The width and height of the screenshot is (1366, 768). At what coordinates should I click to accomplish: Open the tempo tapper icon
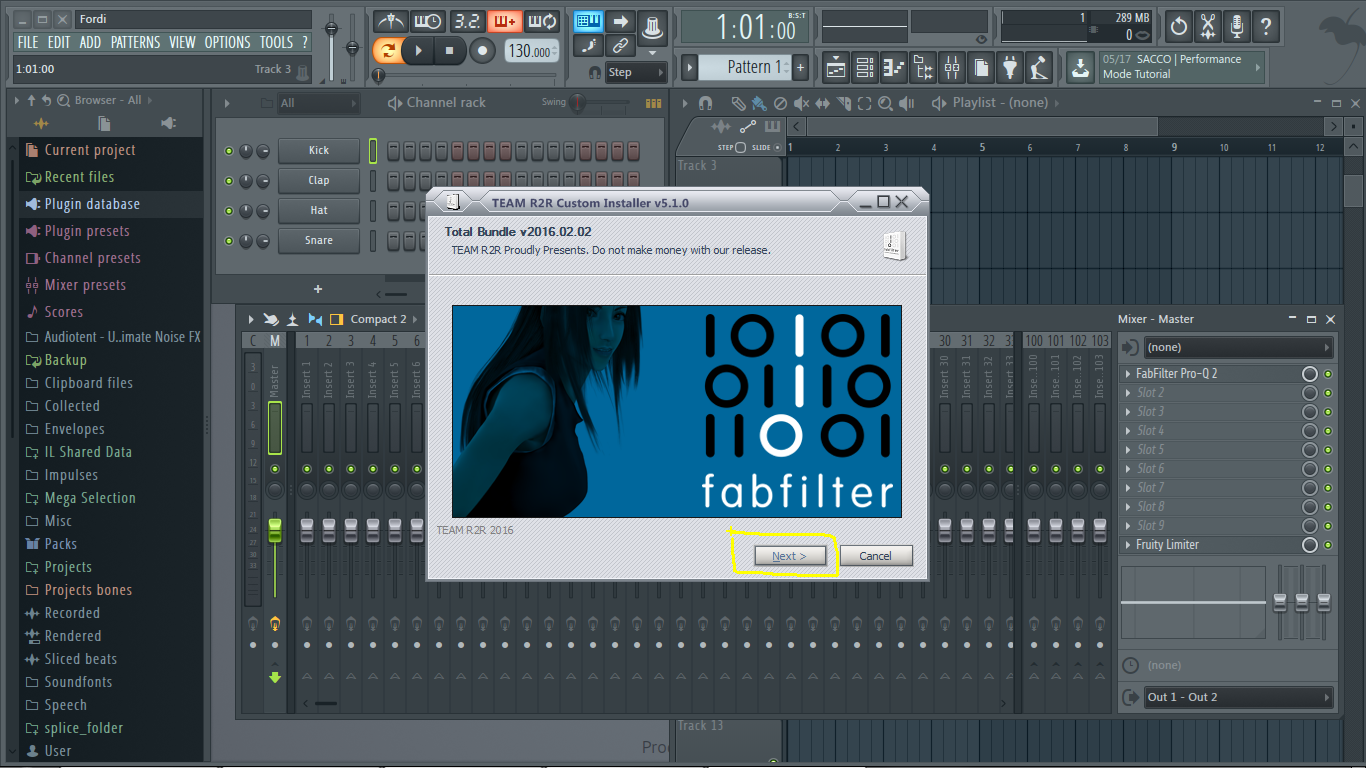coord(1039,68)
